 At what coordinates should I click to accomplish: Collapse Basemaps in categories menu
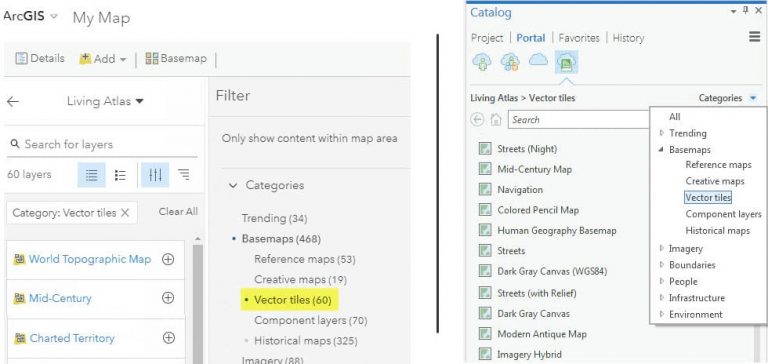[x=662, y=149]
